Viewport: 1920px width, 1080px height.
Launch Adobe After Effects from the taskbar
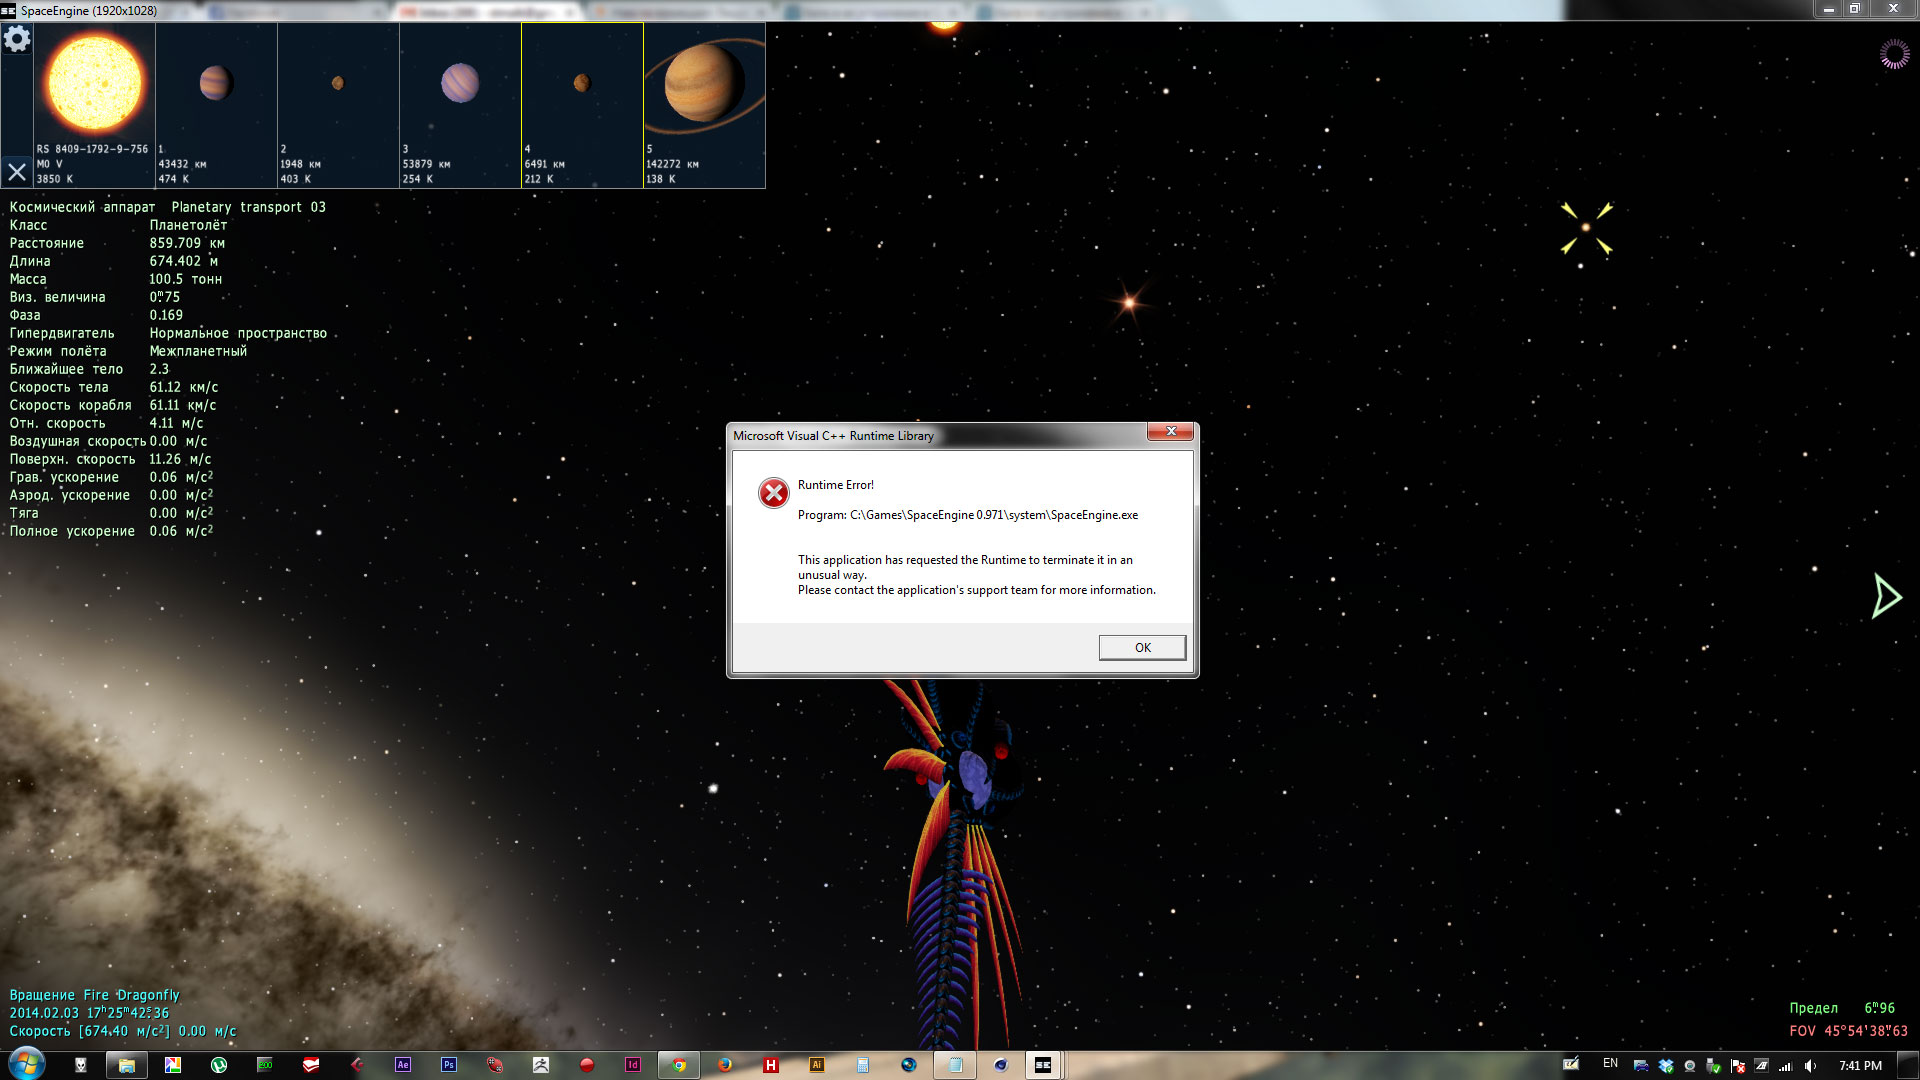(403, 1065)
